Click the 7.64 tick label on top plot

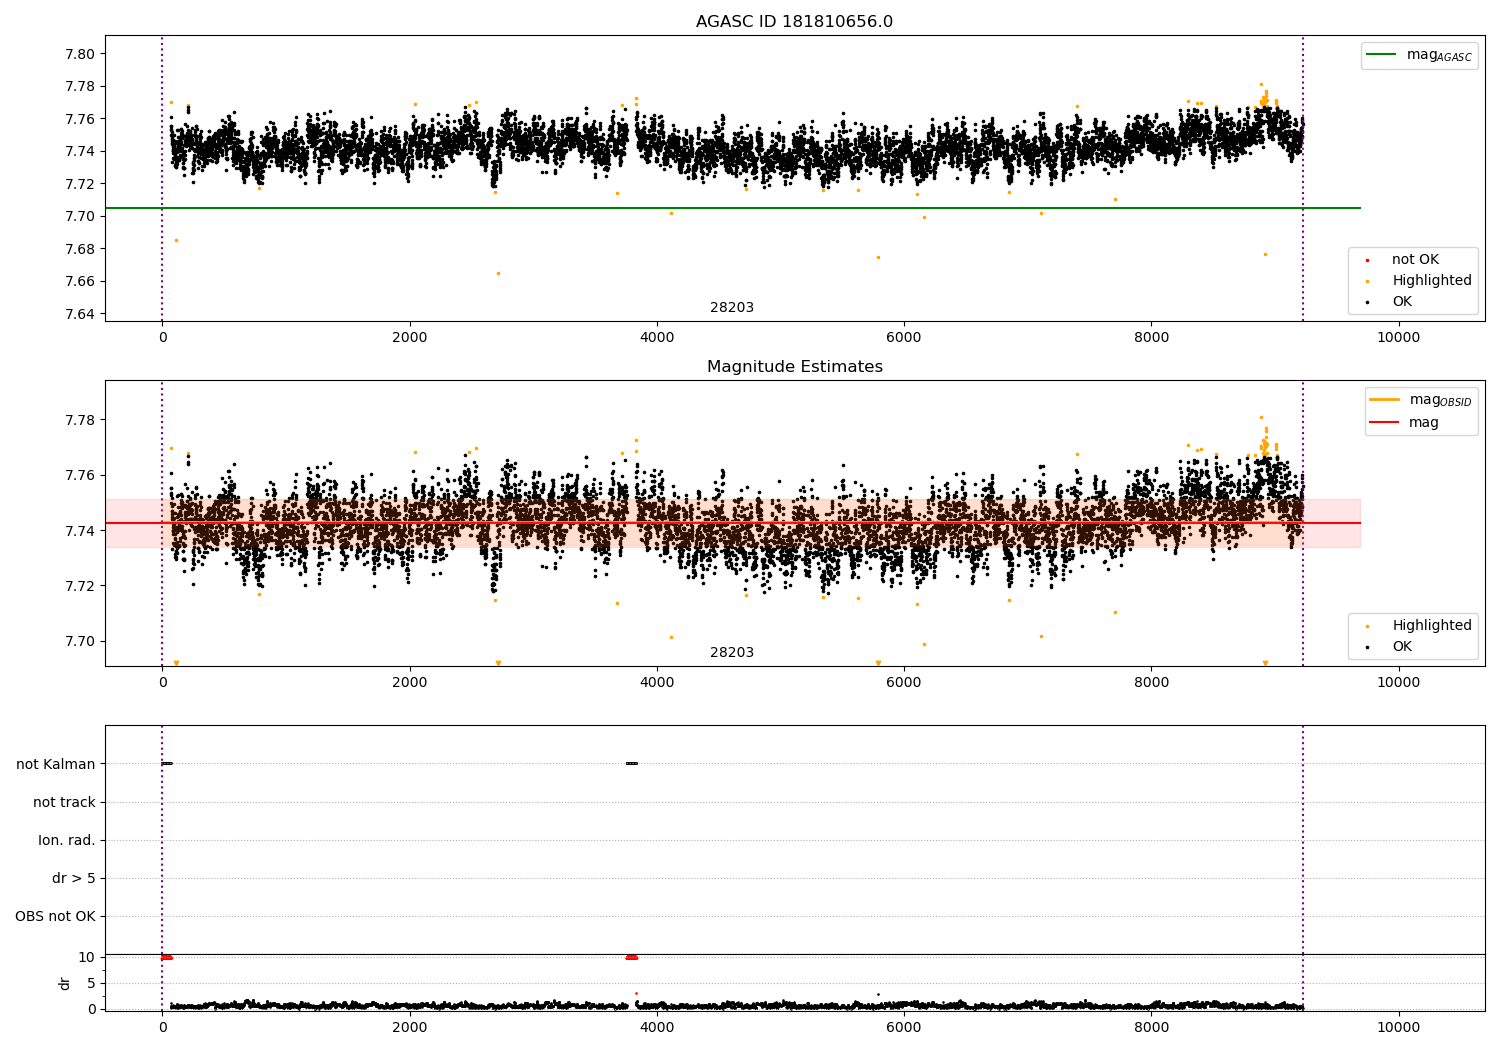point(79,314)
